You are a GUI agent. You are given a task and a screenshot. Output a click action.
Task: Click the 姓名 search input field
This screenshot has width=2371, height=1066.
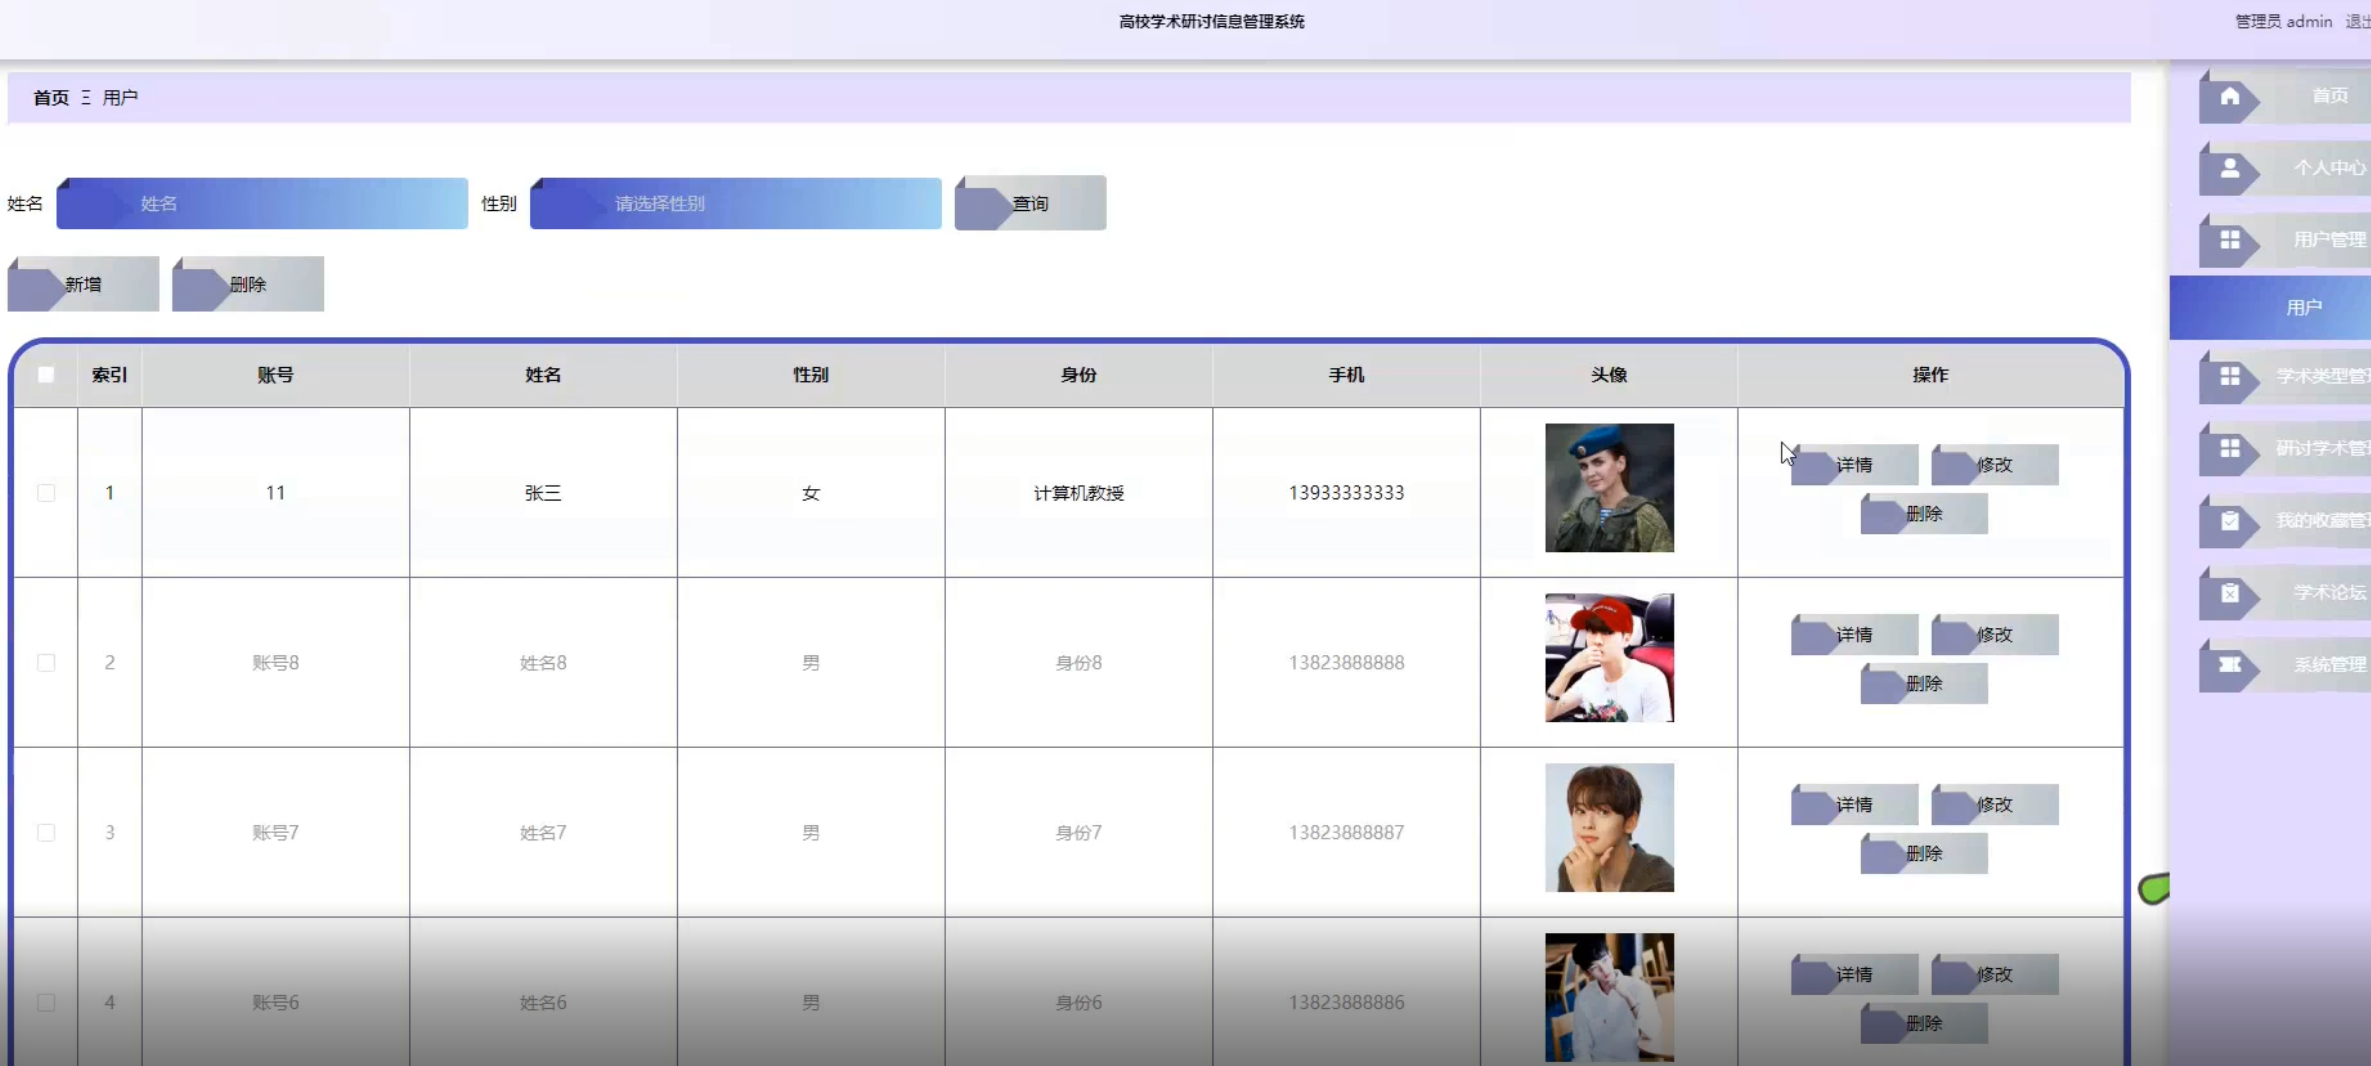[262, 204]
